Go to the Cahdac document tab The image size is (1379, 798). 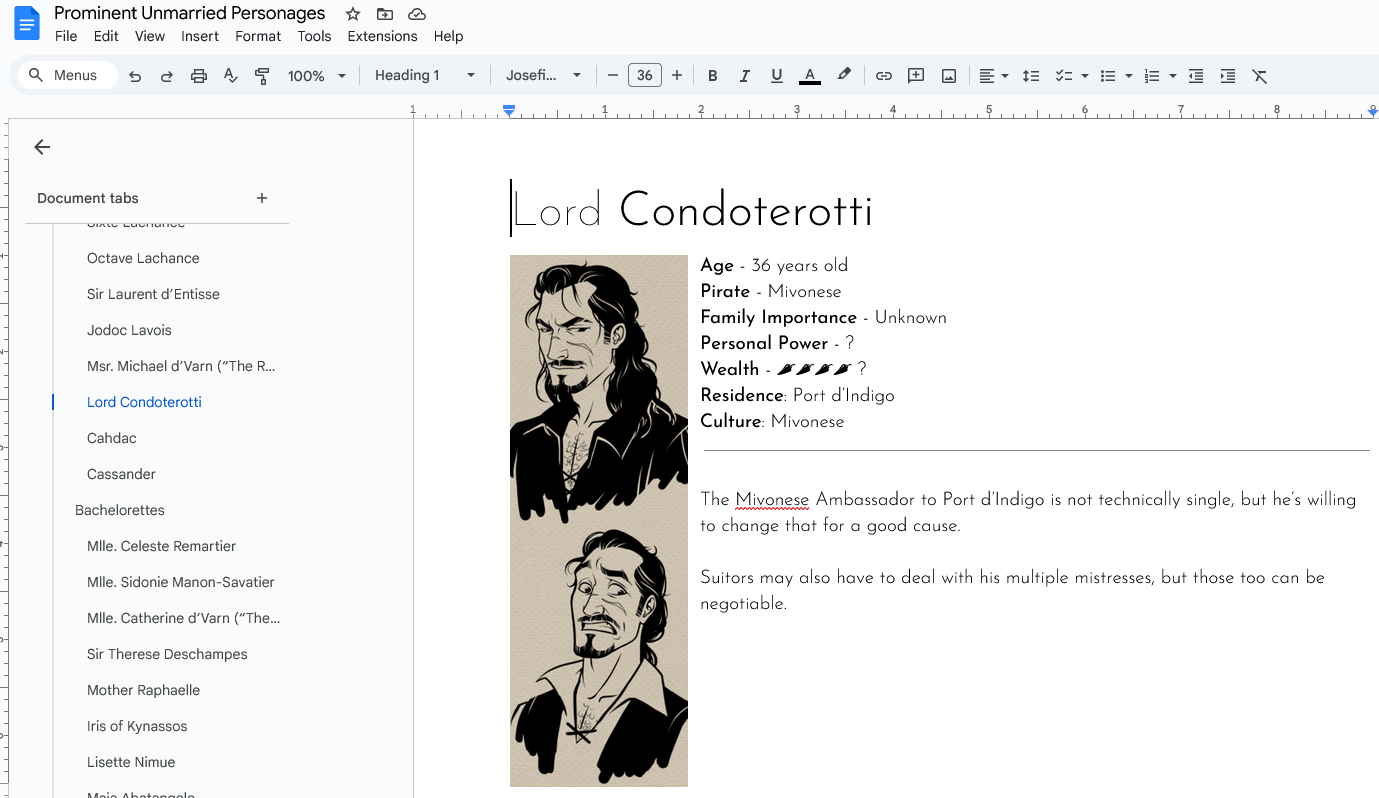coord(112,438)
